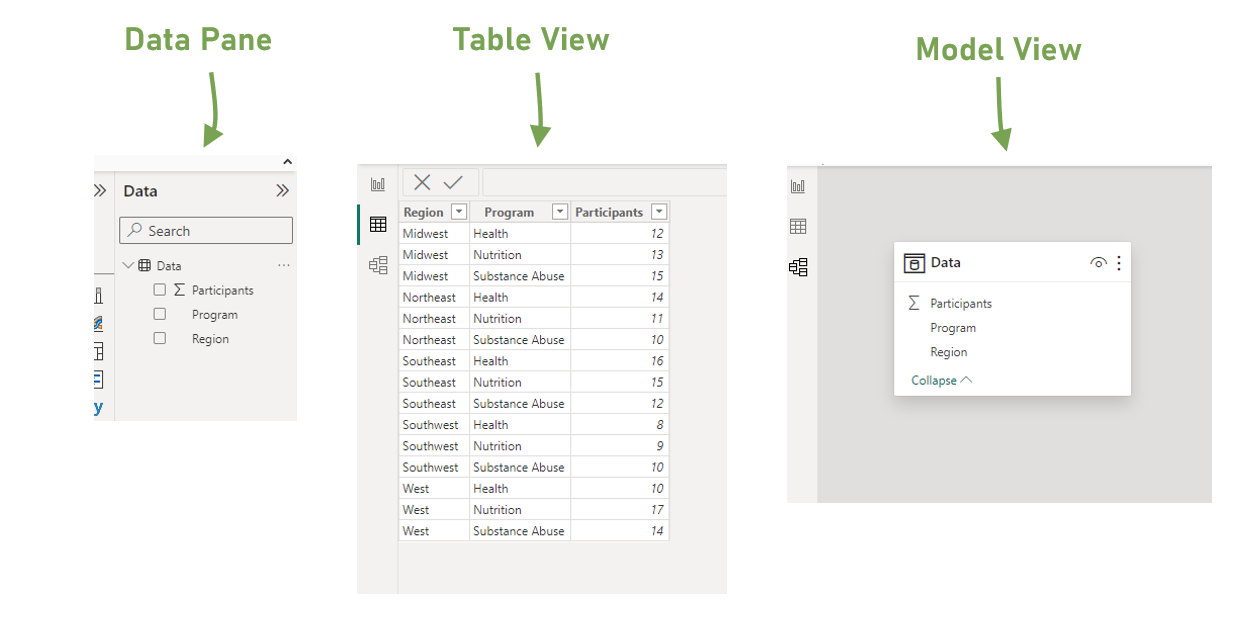Open the Region column filter dropdown
1257x625 pixels.
458,211
